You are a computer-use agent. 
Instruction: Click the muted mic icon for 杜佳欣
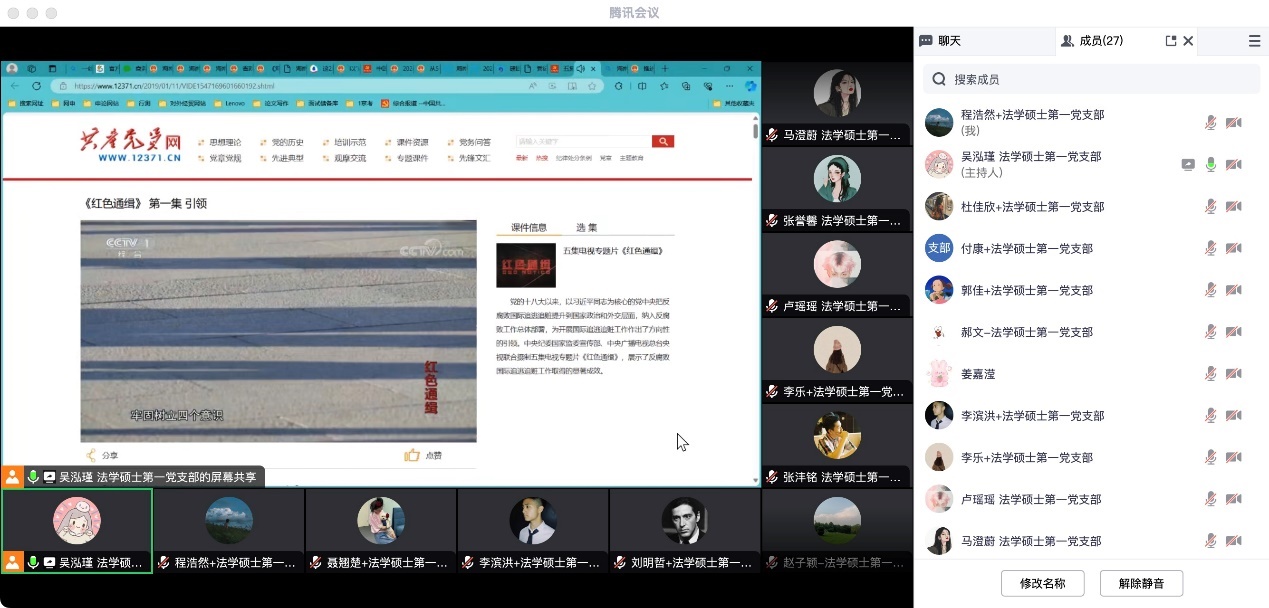point(1211,207)
